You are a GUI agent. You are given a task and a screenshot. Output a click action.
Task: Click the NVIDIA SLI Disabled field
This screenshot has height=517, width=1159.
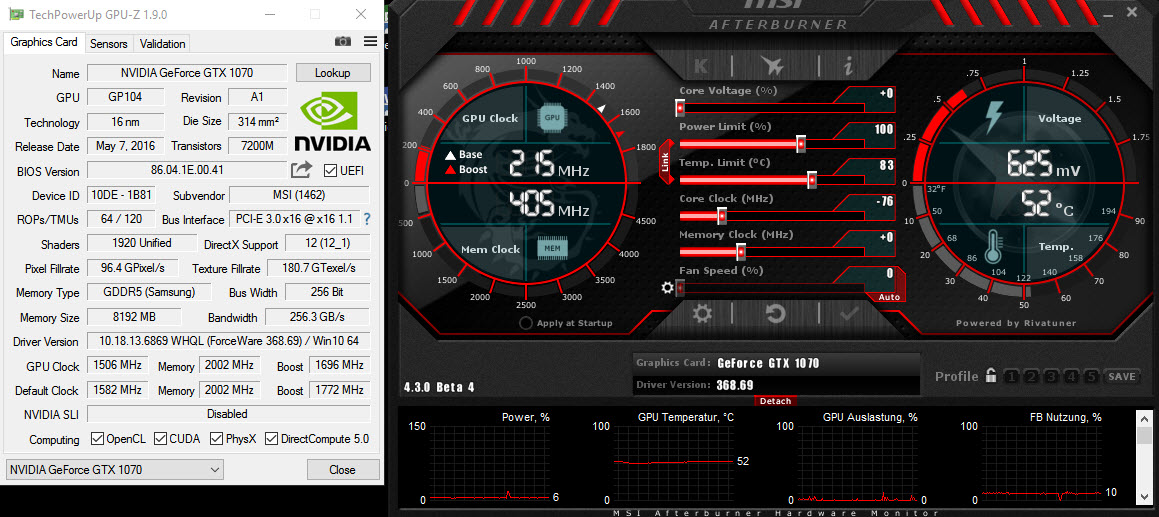(x=228, y=413)
